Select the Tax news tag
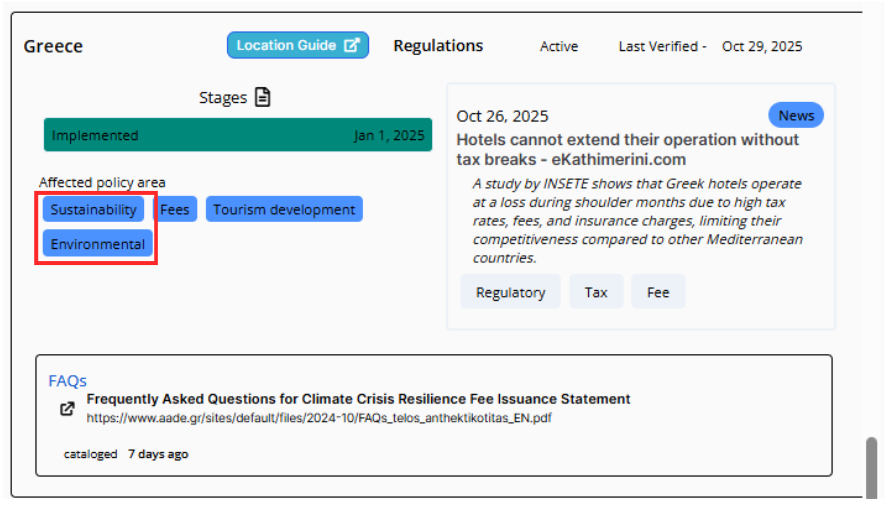Viewport: 889px width, 513px height. pos(596,292)
